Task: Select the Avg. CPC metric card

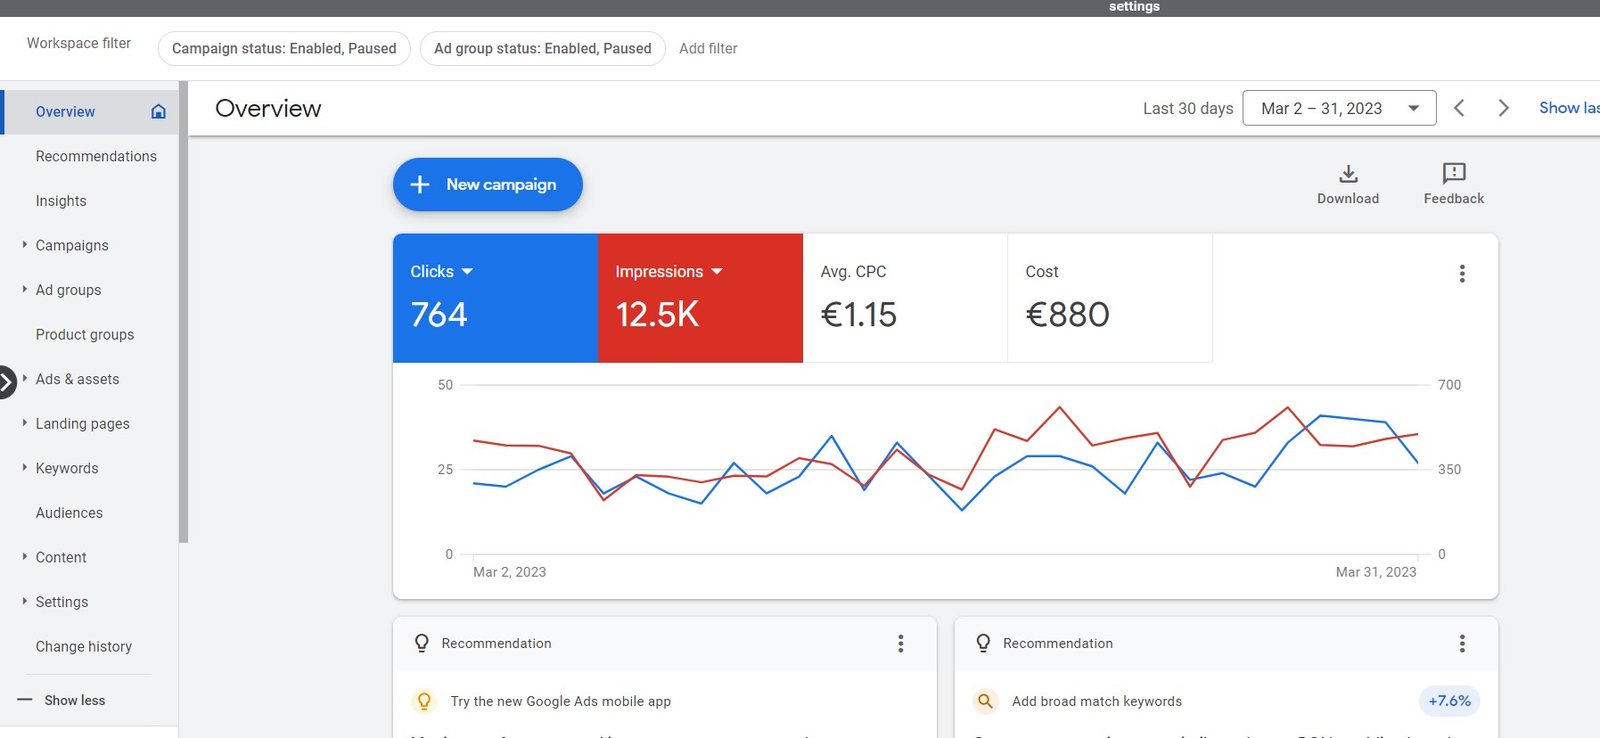Action: 905,298
